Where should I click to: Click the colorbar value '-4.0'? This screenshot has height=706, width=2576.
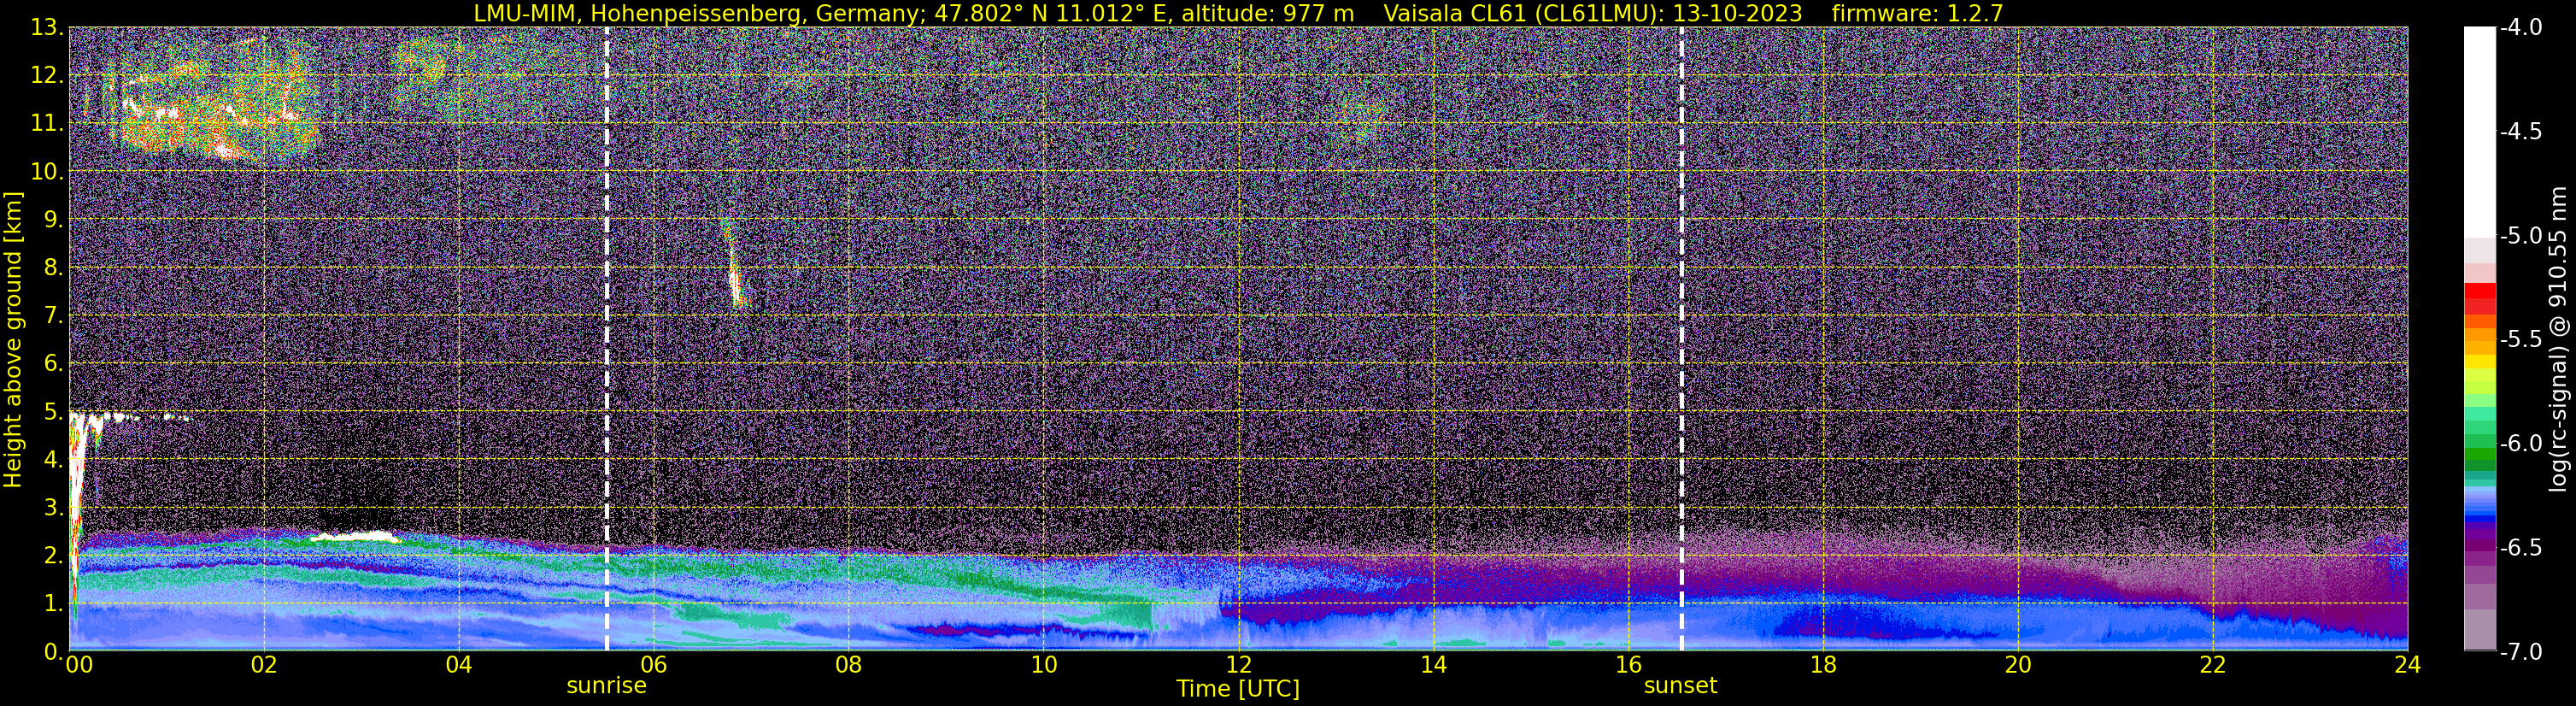(2520, 27)
